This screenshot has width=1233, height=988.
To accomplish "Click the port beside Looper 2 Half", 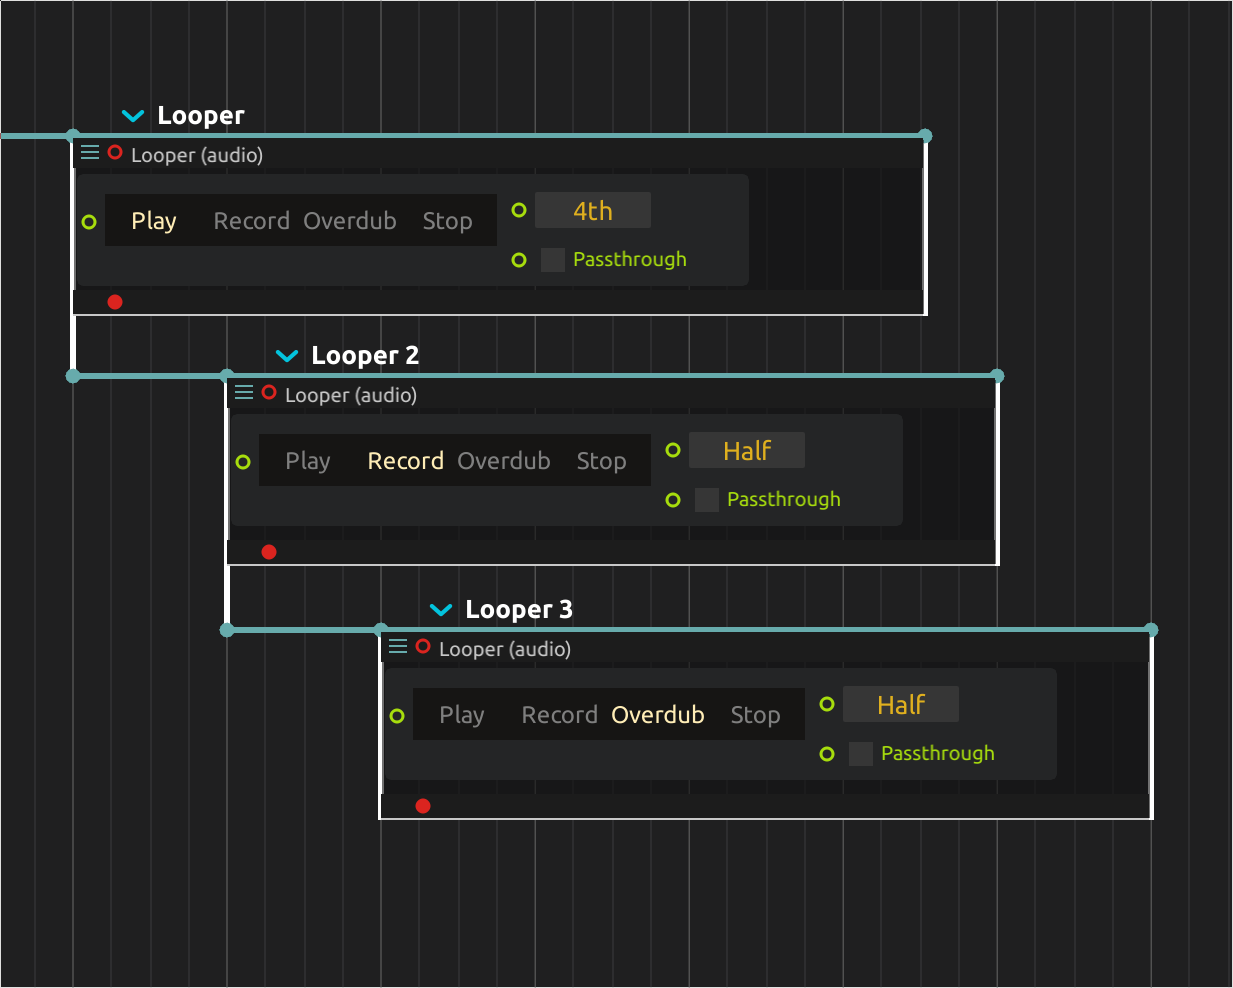I will point(673,450).
